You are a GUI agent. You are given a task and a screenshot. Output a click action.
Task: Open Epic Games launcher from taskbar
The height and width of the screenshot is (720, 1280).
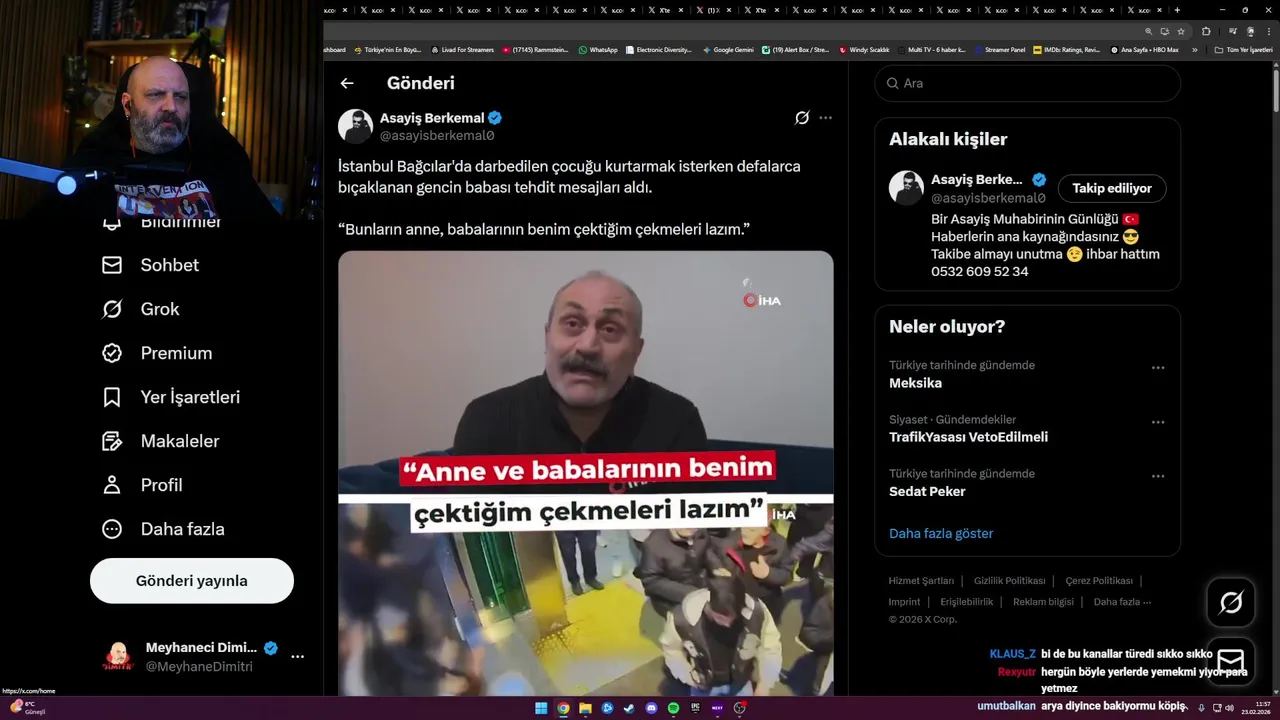tap(695, 708)
